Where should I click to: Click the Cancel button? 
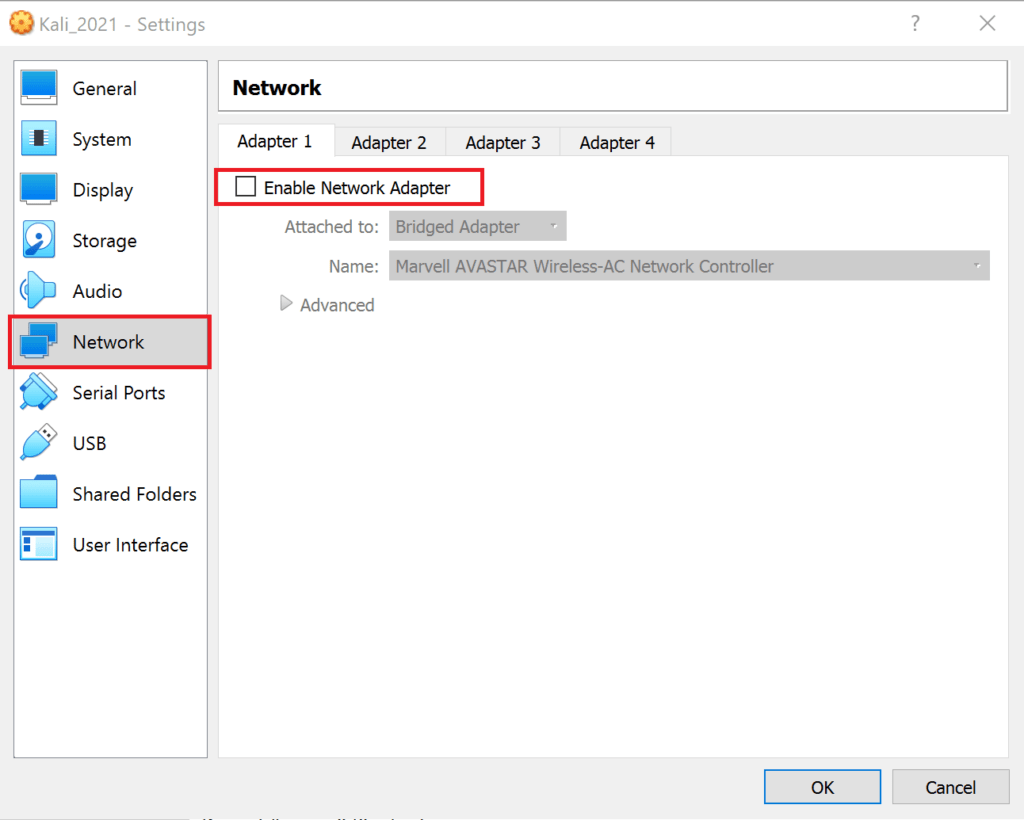[x=950, y=787]
